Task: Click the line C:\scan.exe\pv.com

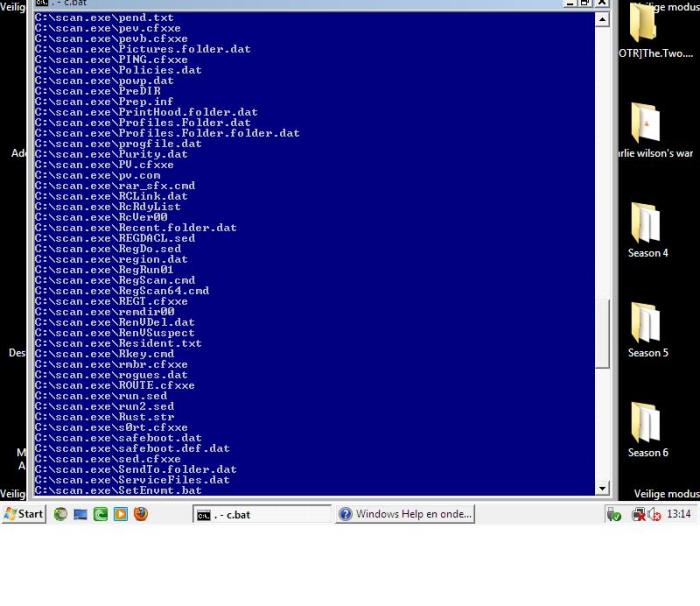Action: pos(97,176)
